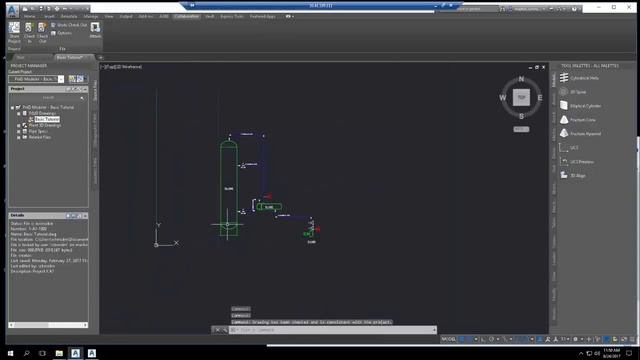This screenshot has width=640, height=360.
Task: Open the Annotate ribbon tab
Action: (69, 16)
